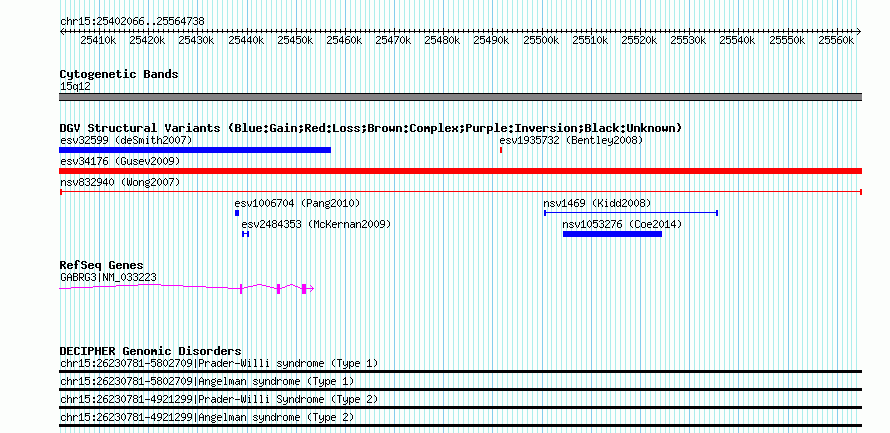The height and width of the screenshot is (433, 890).
Task: Click the 25540k ruler tick label
Action: pos(738,40)
